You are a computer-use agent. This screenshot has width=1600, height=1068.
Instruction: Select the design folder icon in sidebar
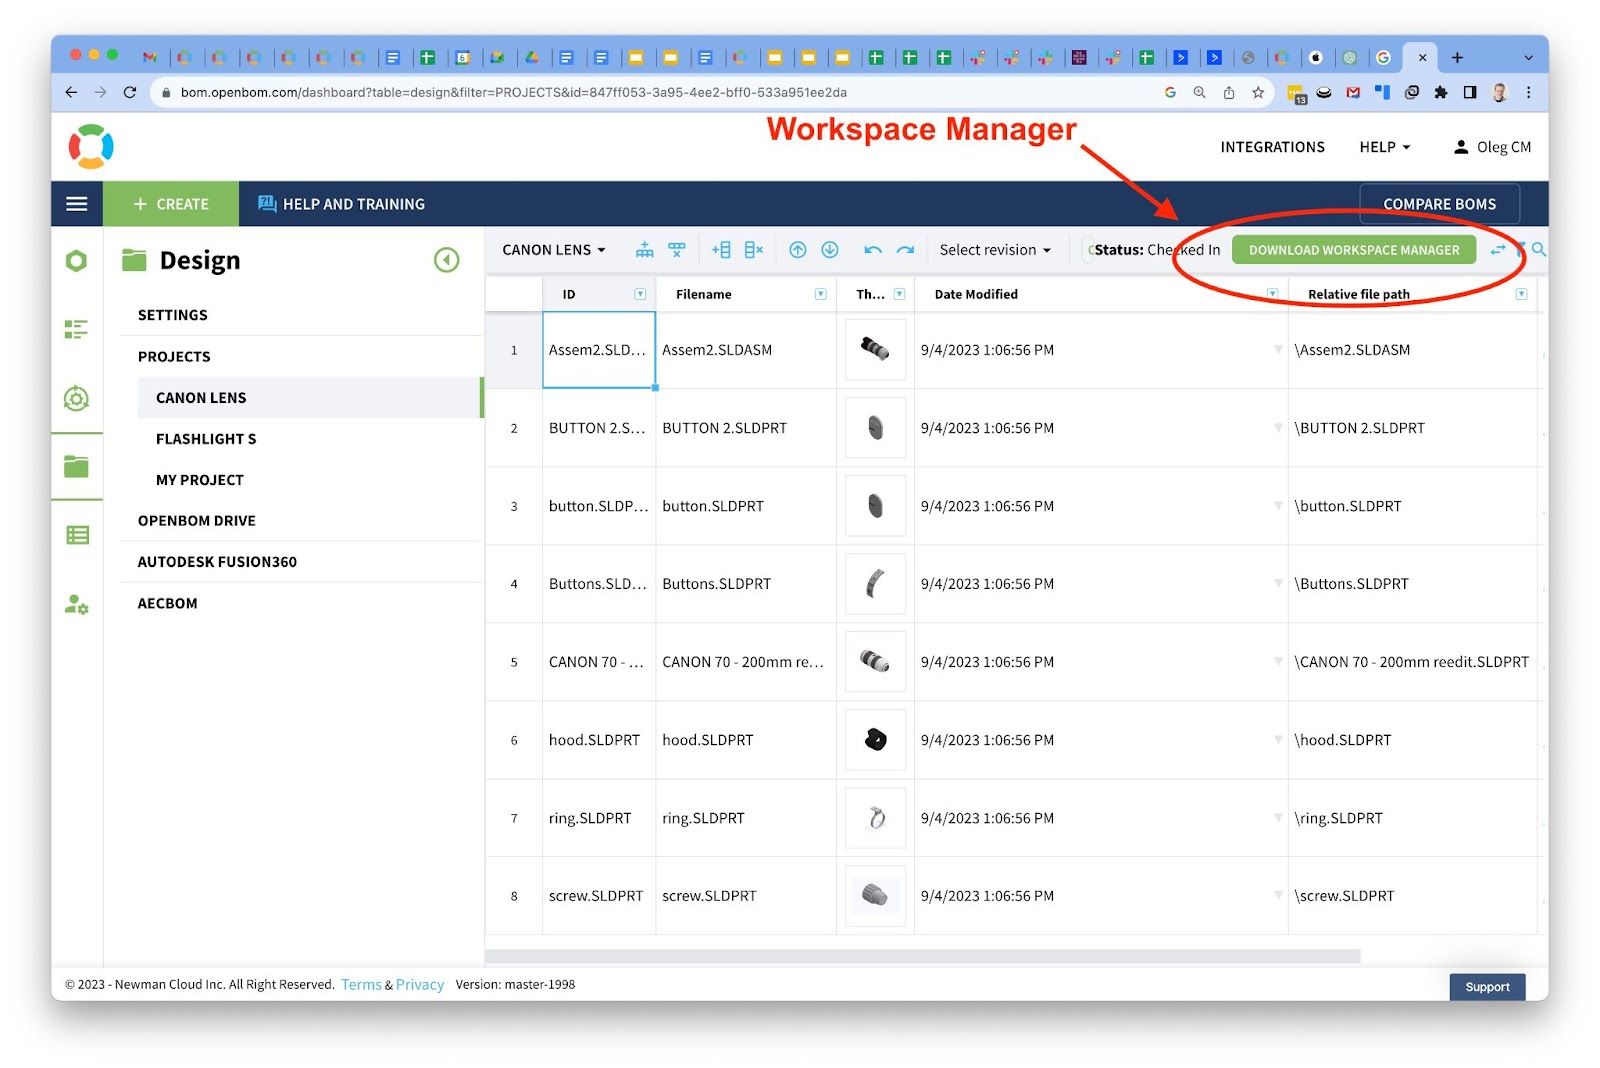point(76,466)
